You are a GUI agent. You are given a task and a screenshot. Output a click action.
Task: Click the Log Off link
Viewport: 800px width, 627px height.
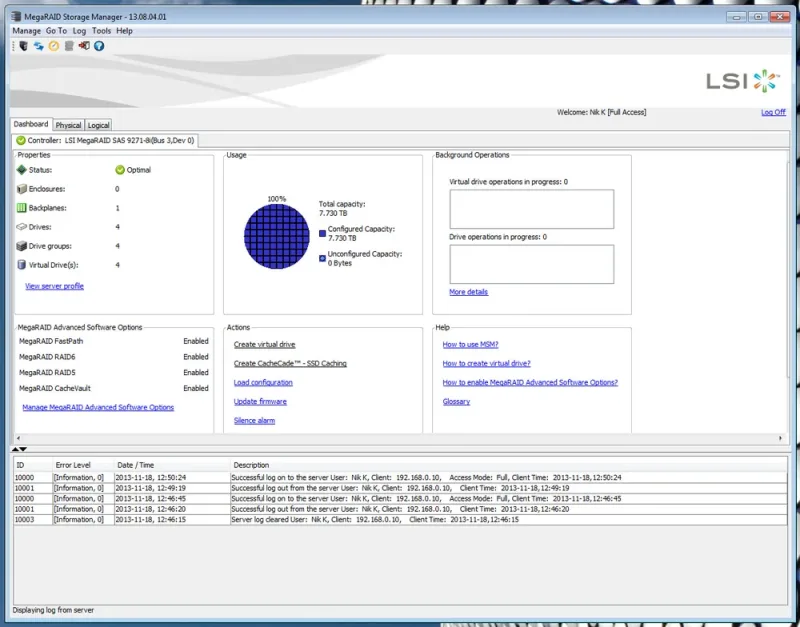coord(773,112)
